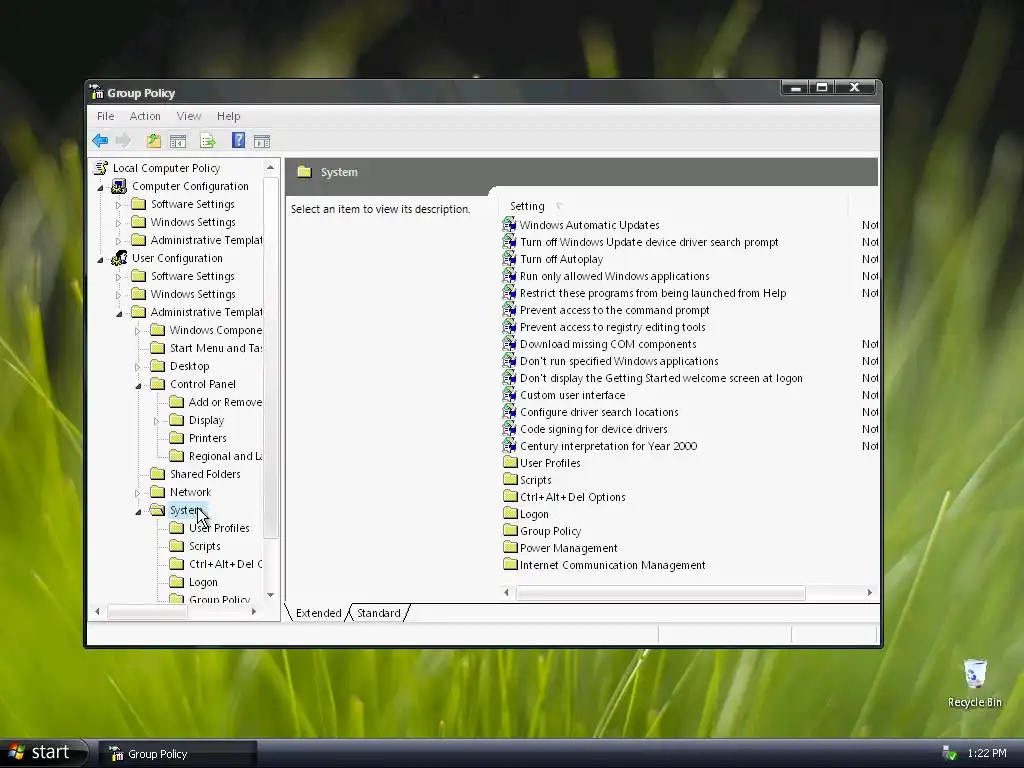Expand the Windows Components tree node
The image size is (1024, 768).
click(137, 331)
